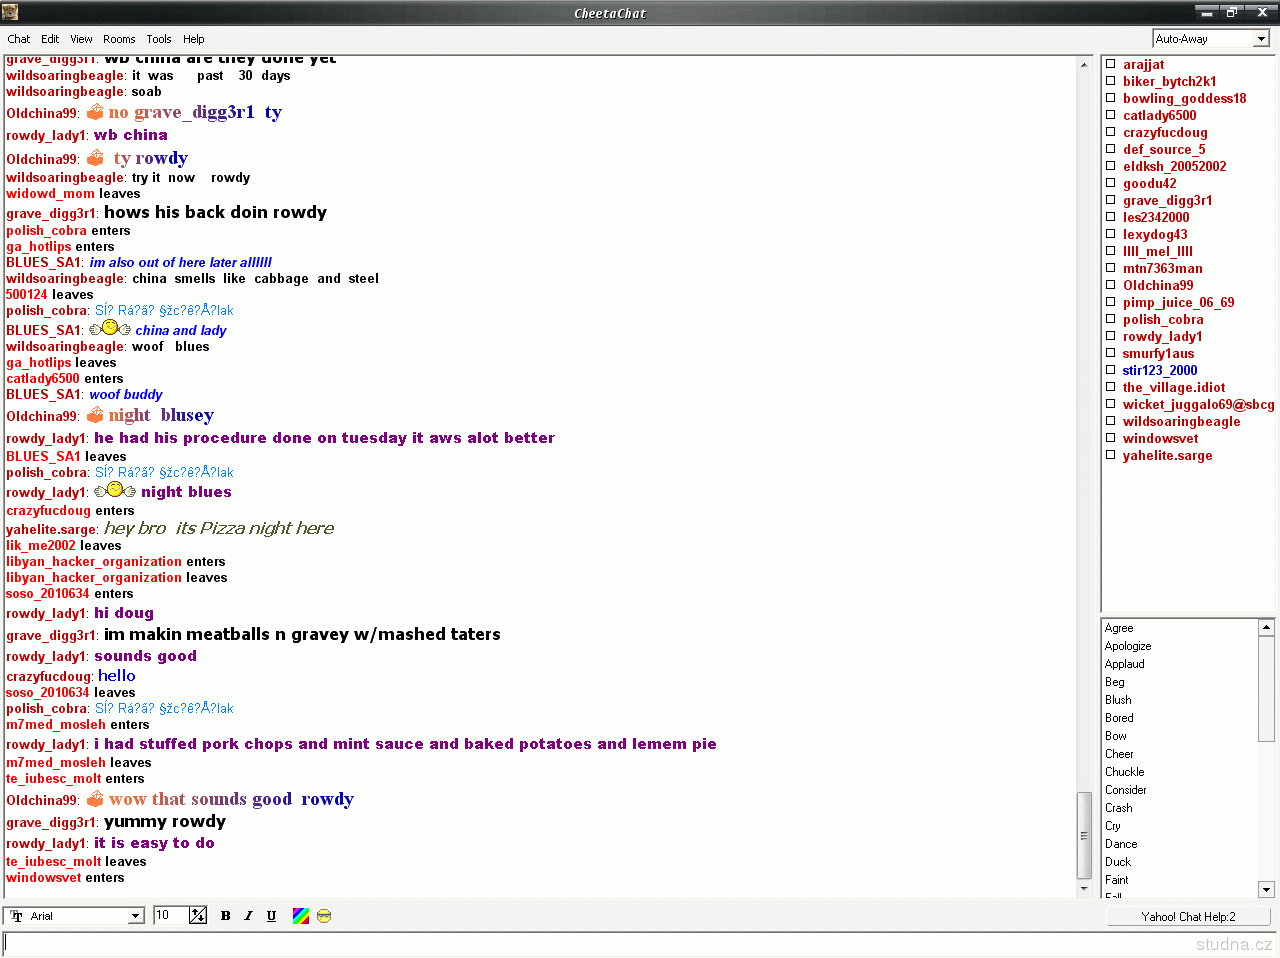The width and height of the screenshot is (1280, 958).
Task: Click the Yahoo! Chat Help:2 button
Action: (x=1188, y=917)
